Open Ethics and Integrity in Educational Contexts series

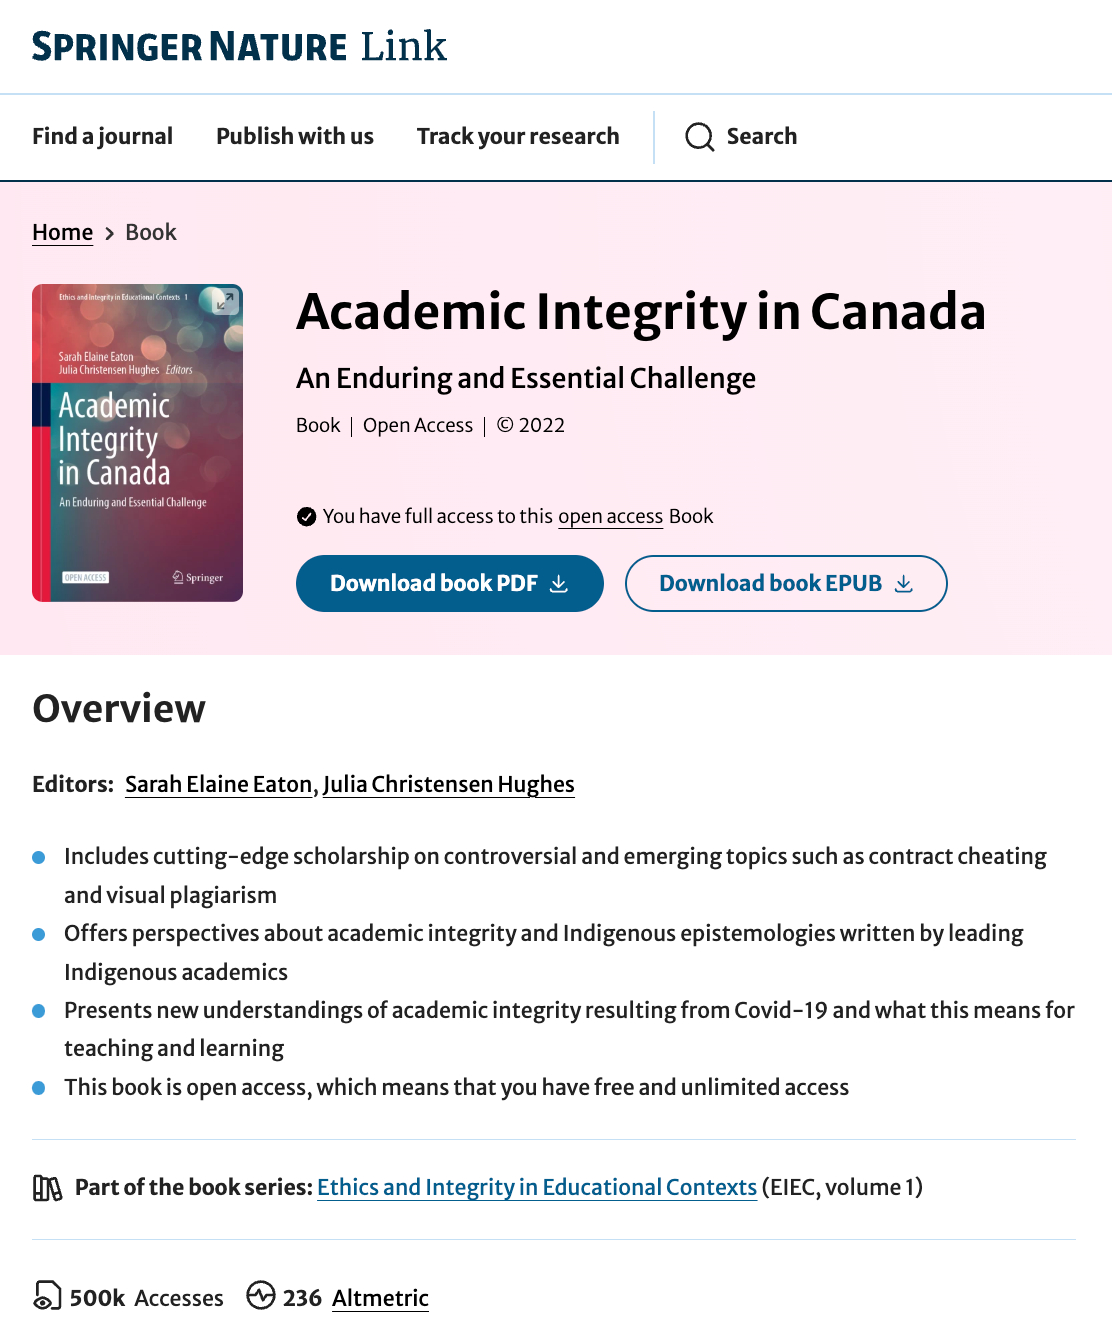click(537, 1188)
